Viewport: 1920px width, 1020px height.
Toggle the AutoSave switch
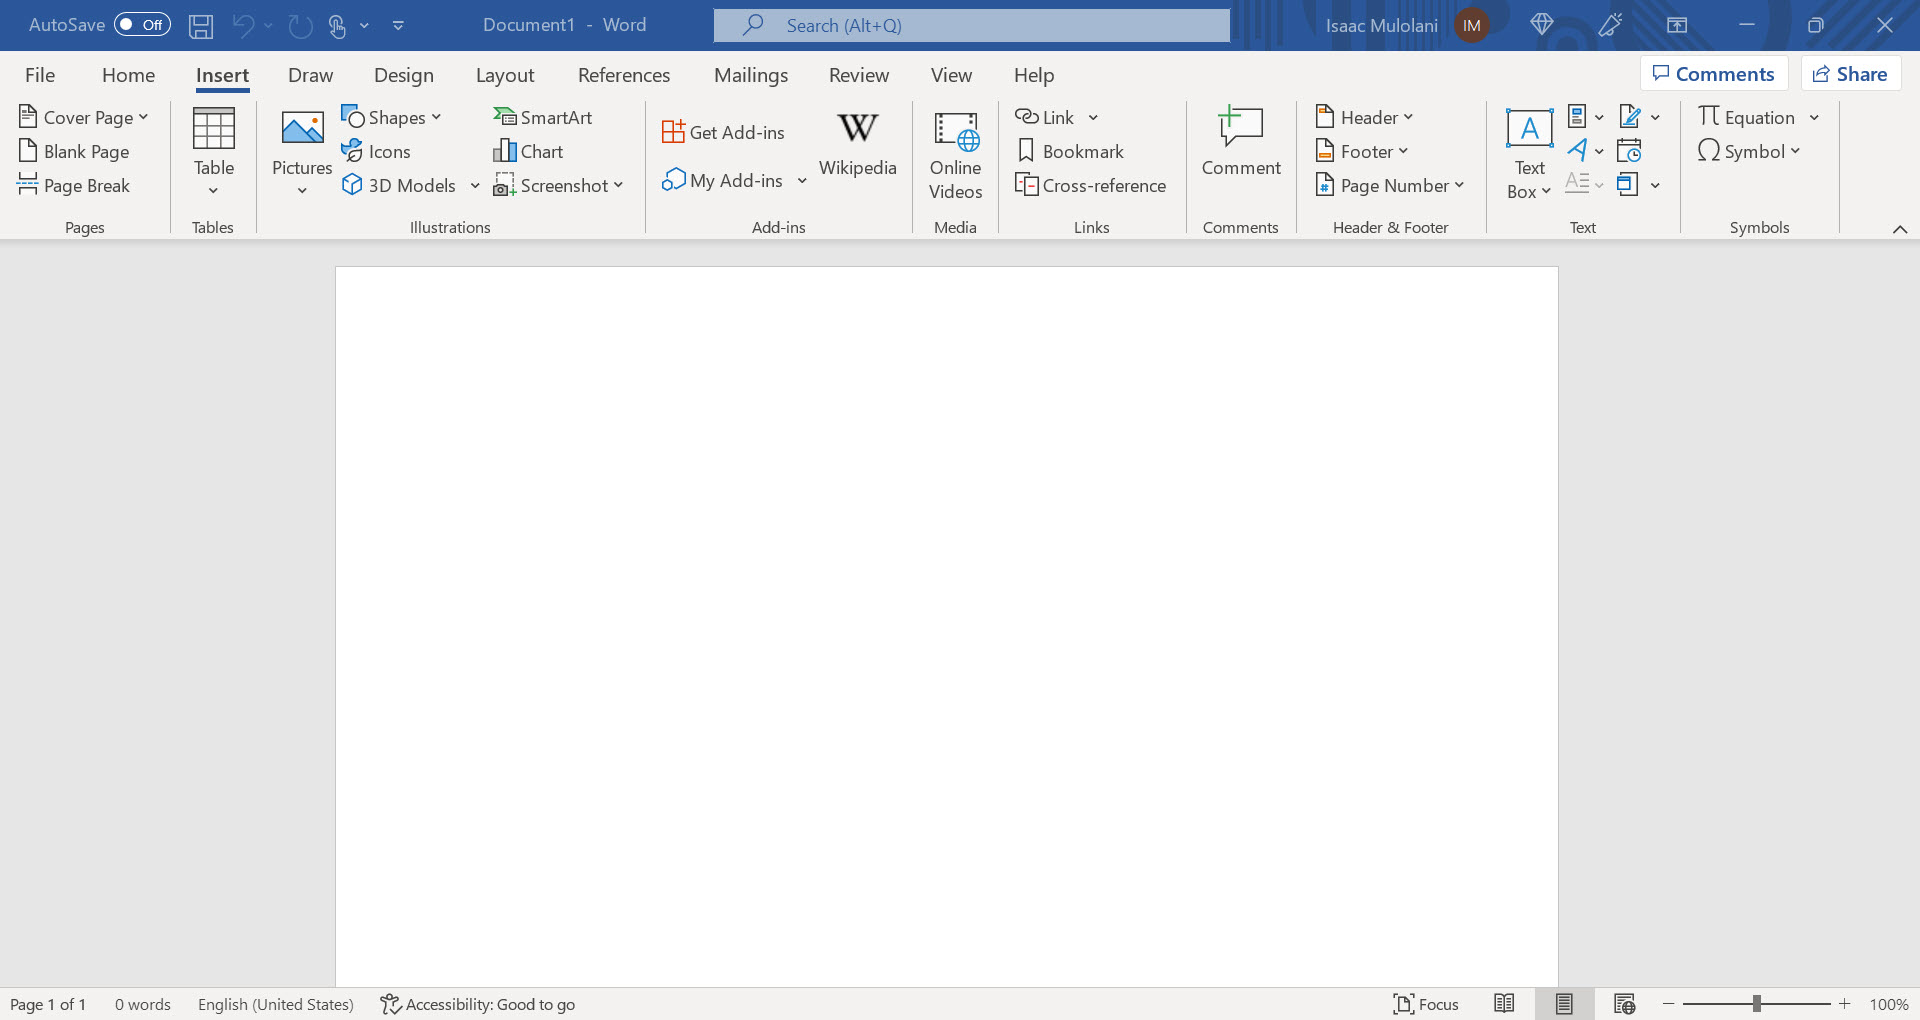pyautogui.click(x=142, y=25)
